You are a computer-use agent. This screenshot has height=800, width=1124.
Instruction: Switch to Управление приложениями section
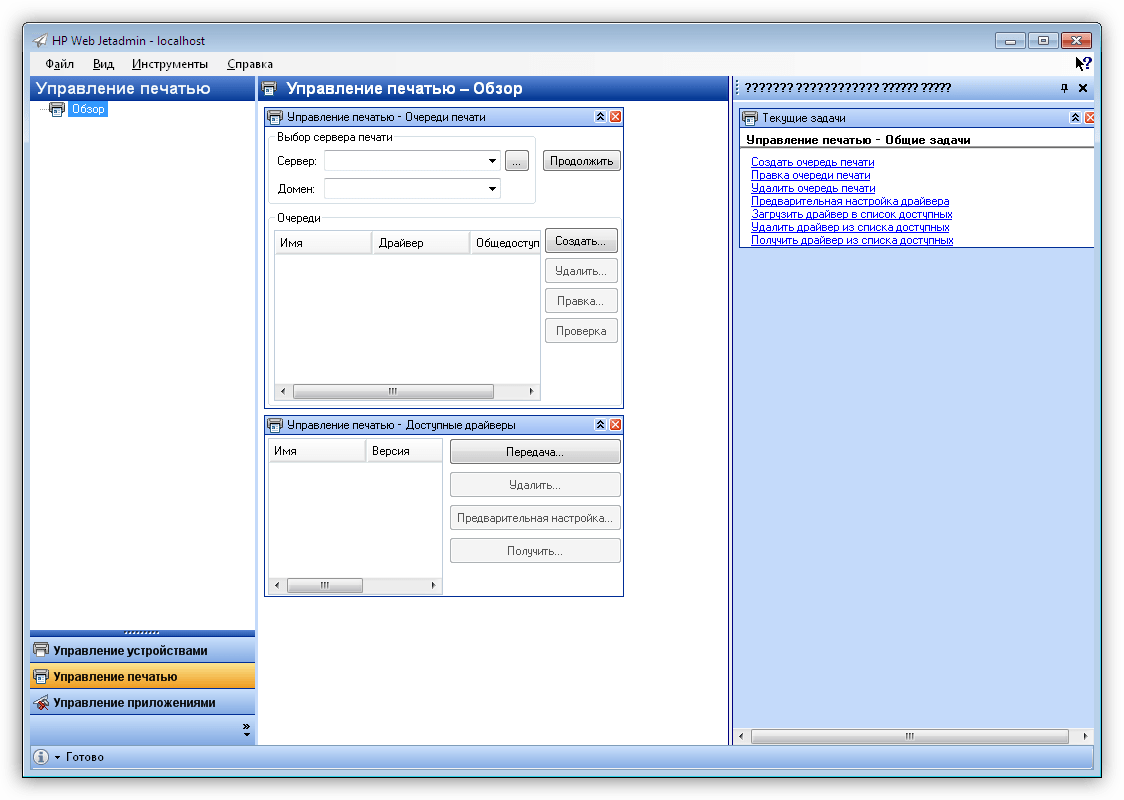tap(143, 703)
